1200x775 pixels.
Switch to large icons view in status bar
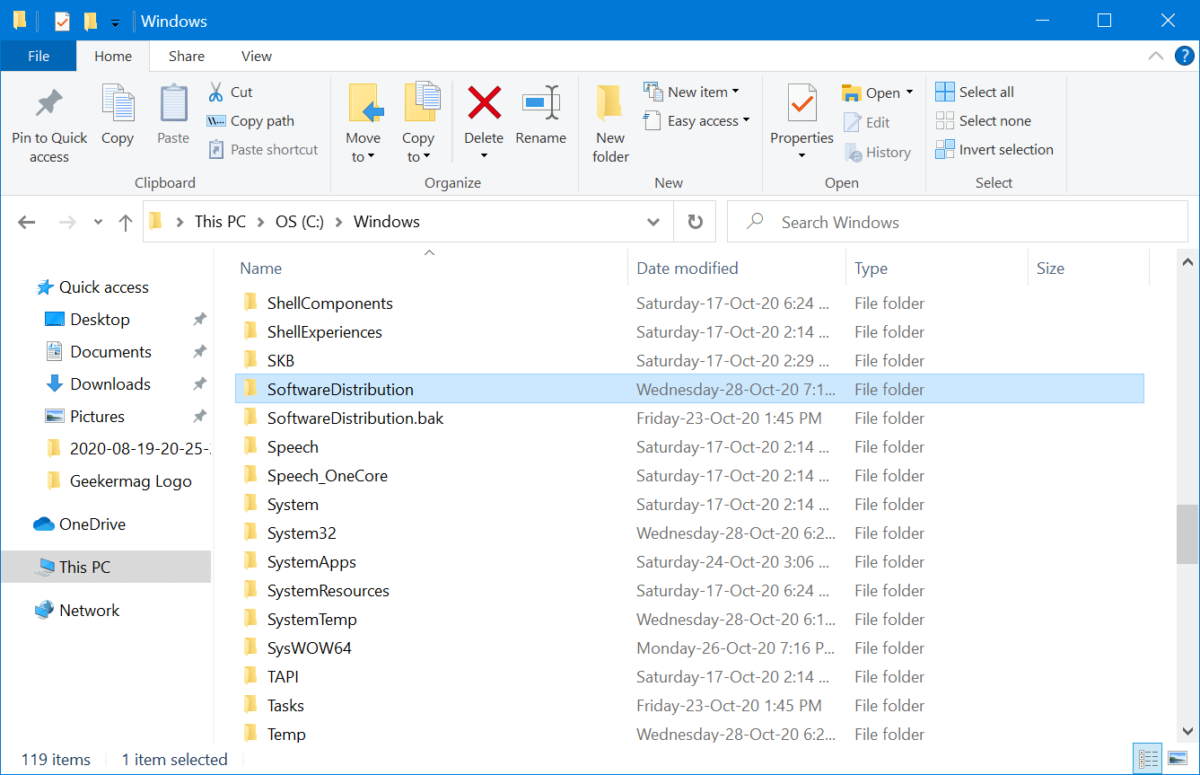[1177, 759]
